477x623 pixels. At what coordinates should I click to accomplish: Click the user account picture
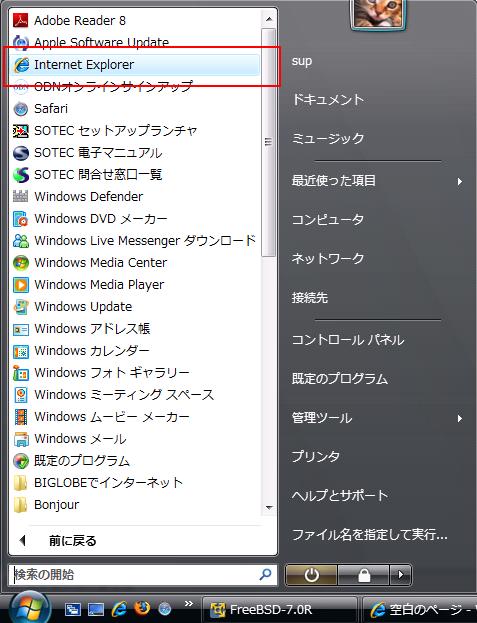click(x=378, y=14)
